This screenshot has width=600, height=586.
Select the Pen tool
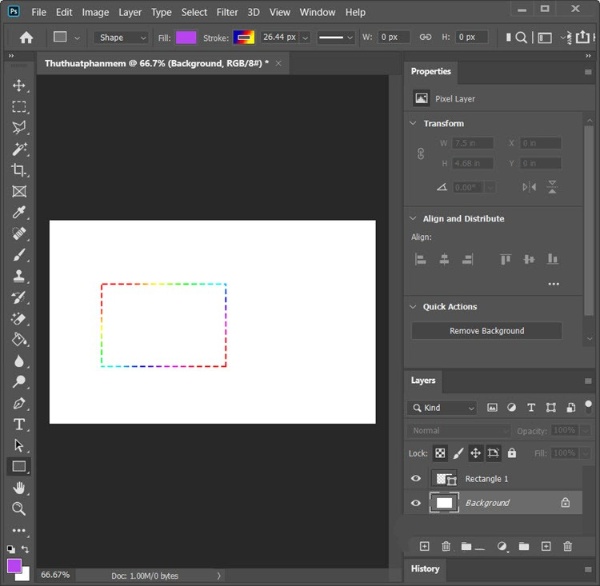(x=19, y=403)
